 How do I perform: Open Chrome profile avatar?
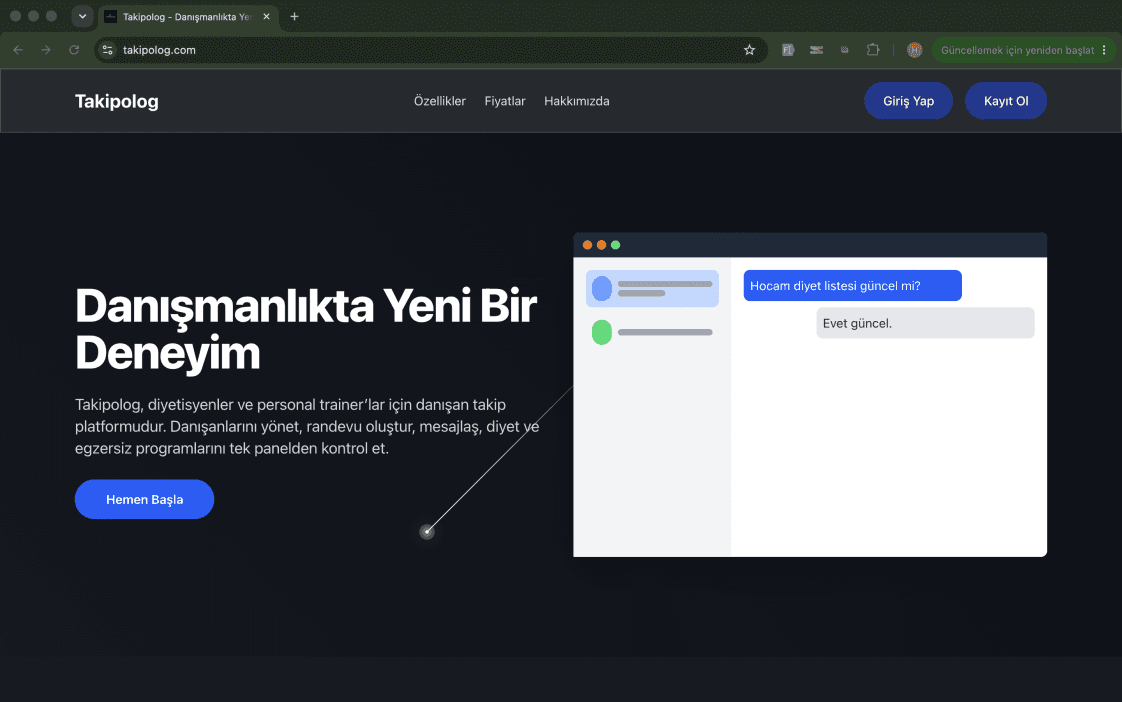[x=914, y=50]
